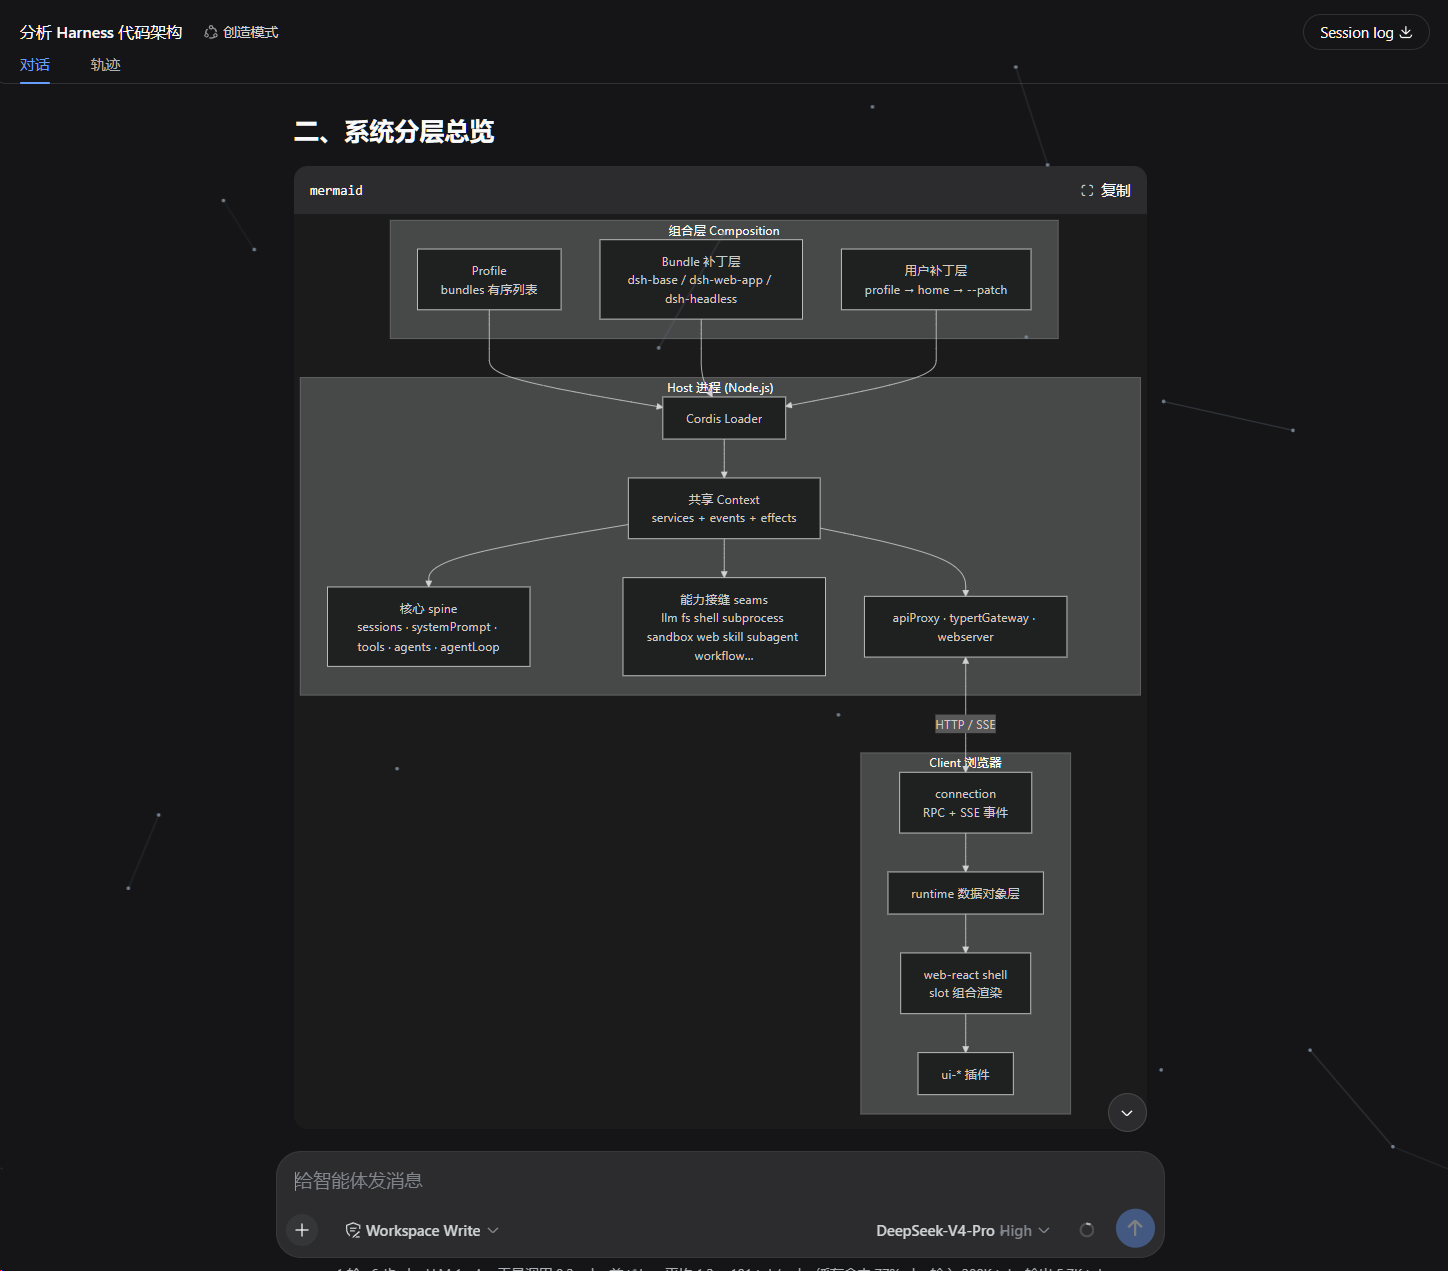
Task: Select the web-react shell node
Action: point(966,984)
